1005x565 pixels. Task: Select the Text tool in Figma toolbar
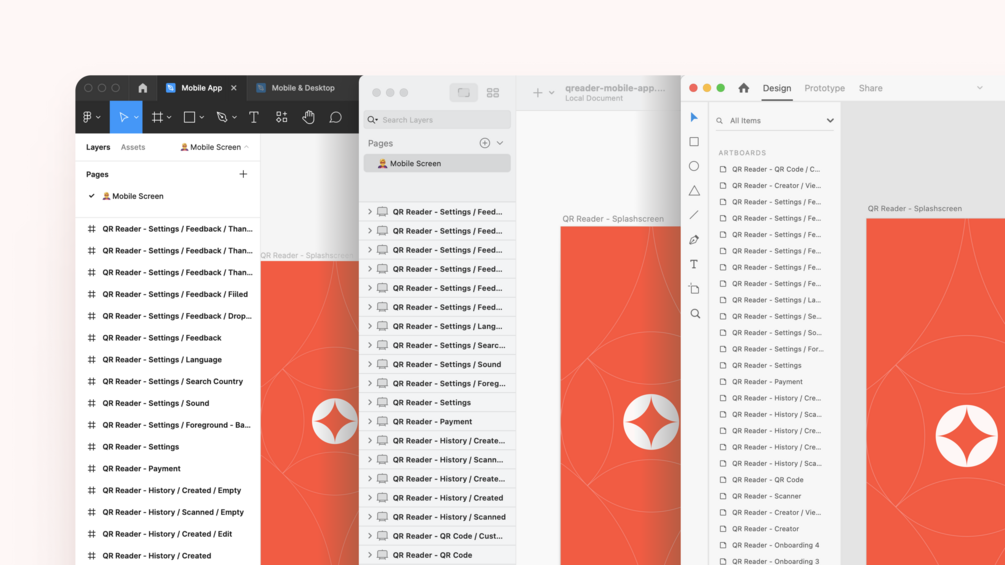coord(254,117)
